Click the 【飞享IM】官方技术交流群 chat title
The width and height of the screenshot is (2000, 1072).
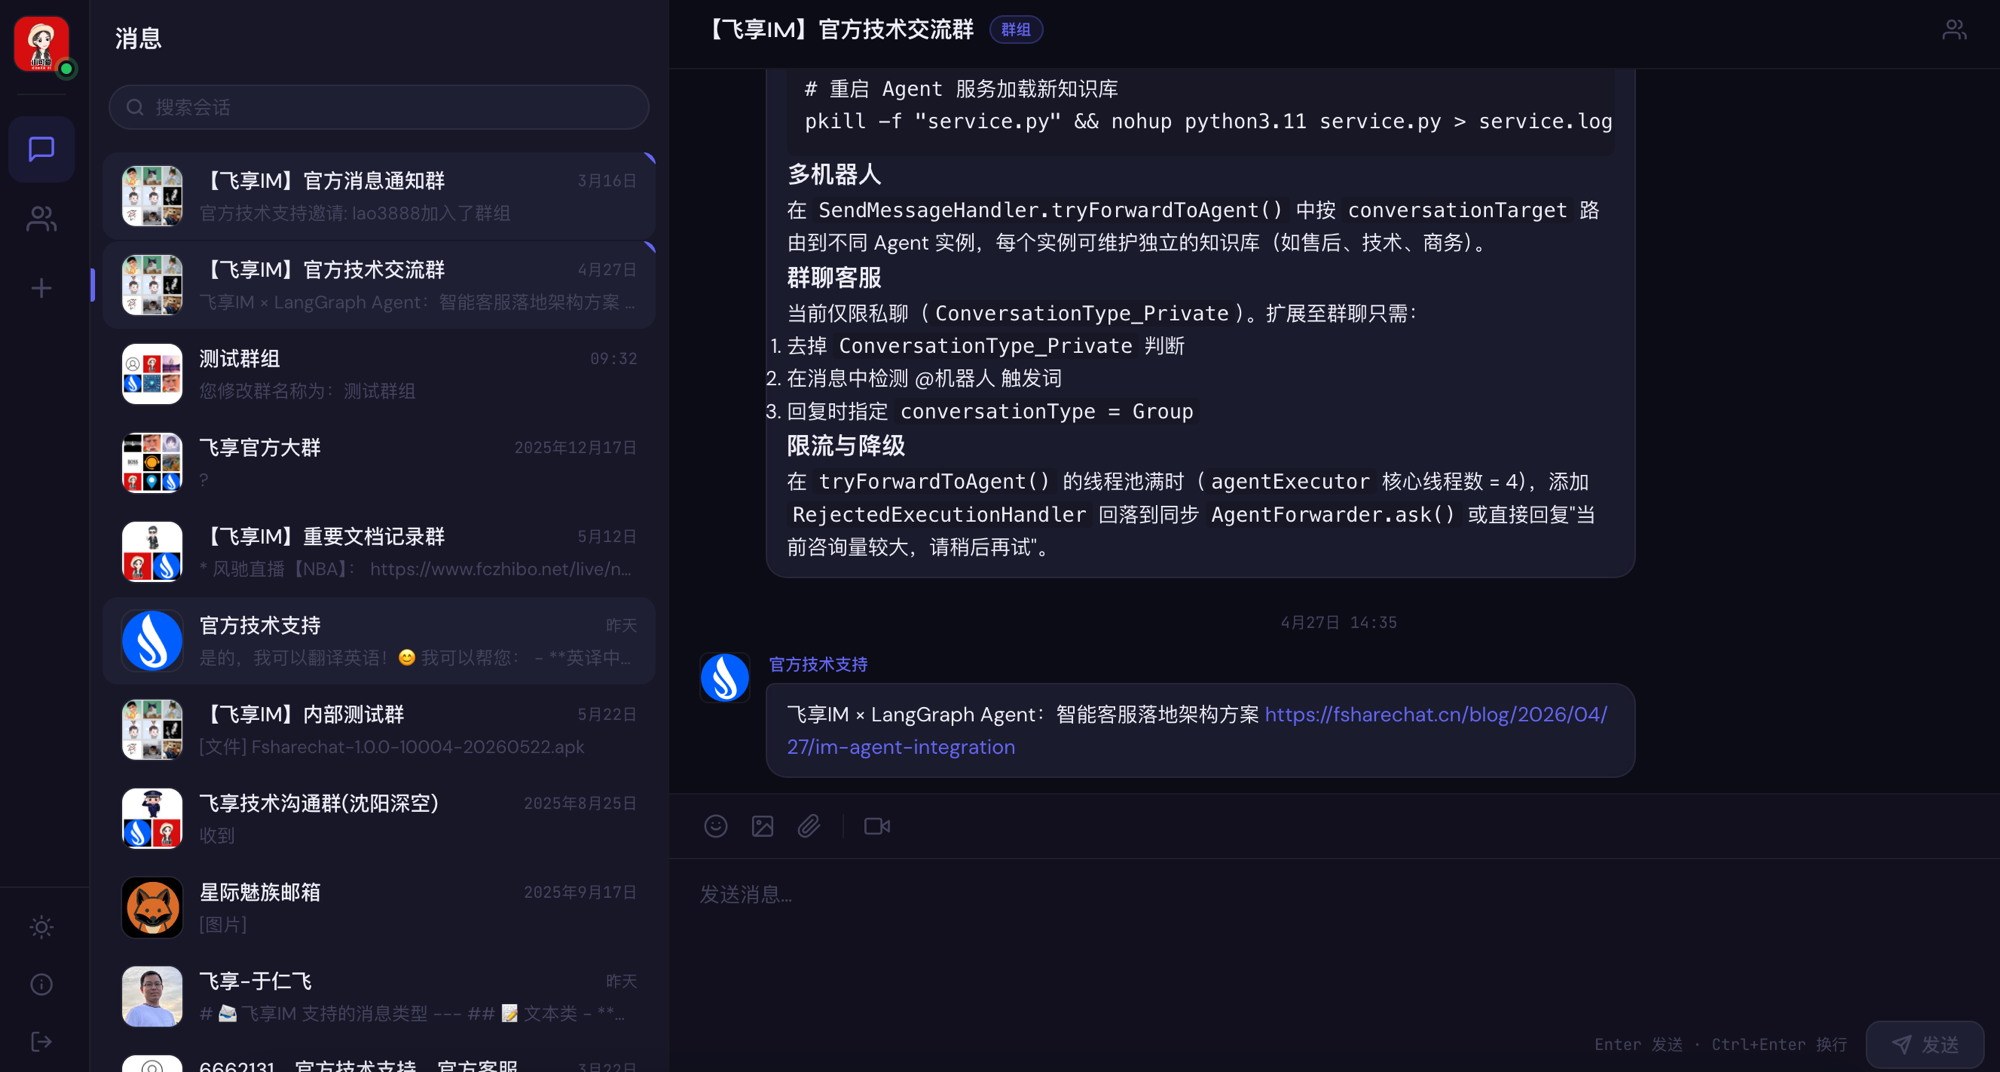point(840,30)
